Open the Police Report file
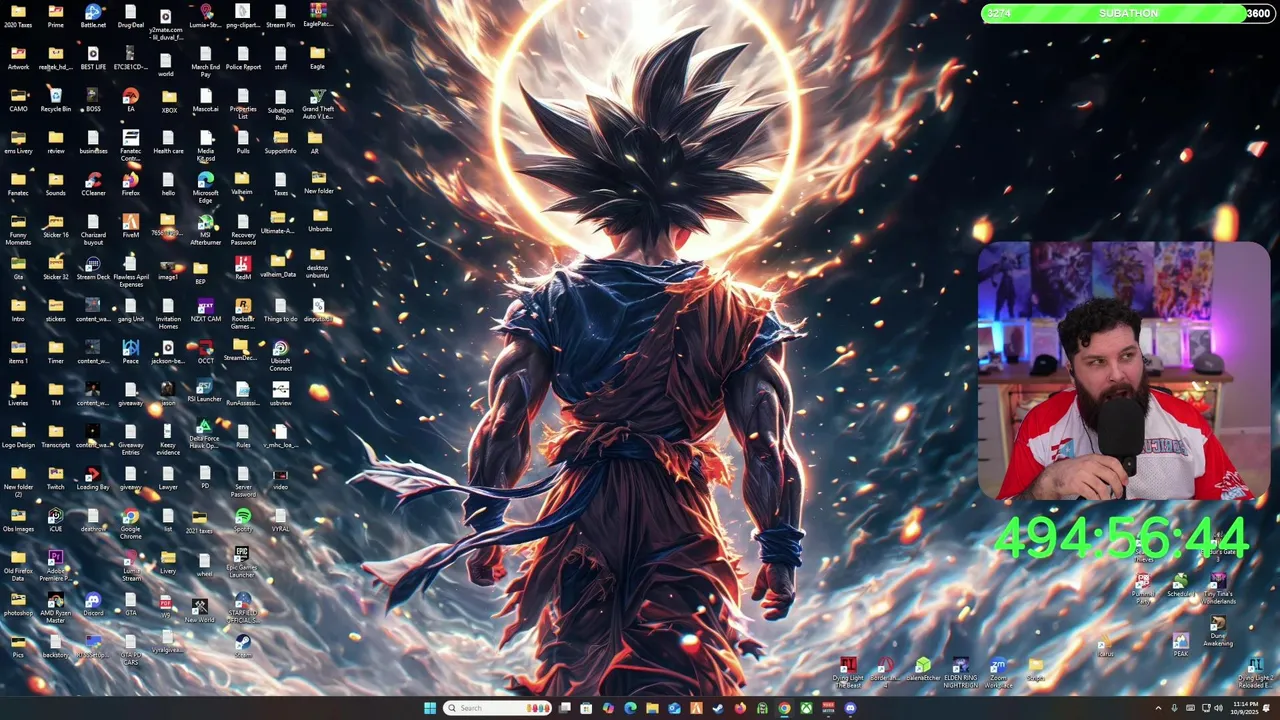The width and height of the screenshot is (1280, 720). (243, 58)
